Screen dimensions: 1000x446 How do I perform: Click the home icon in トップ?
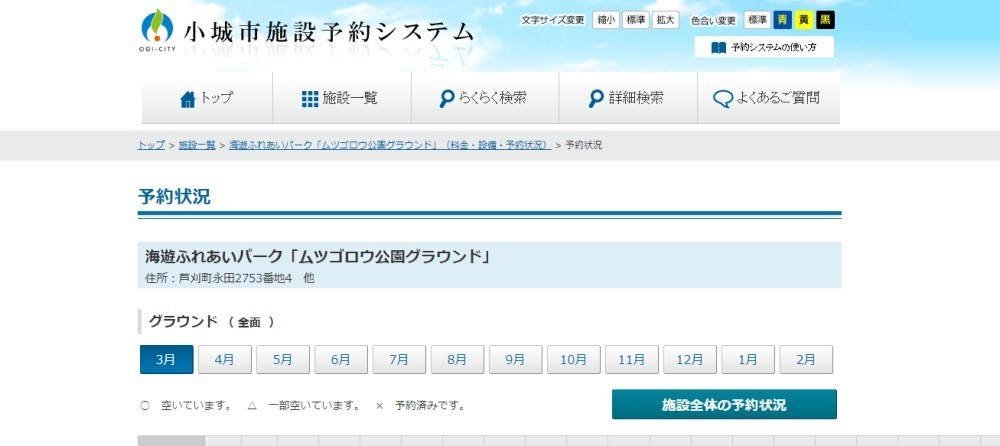tap(188, 99)
